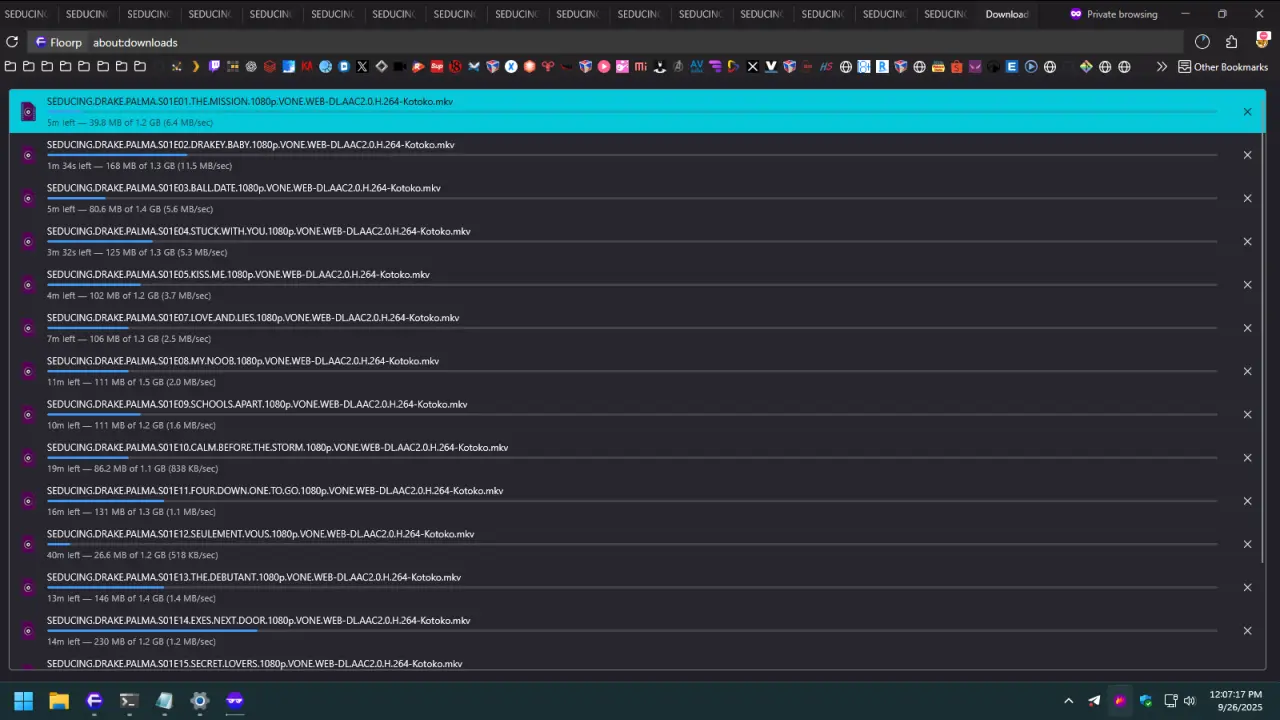This screenshot has height=720, width=1280.
Task: Open the ChatGPT bookmark icon
Action: (x=251, y=67)
